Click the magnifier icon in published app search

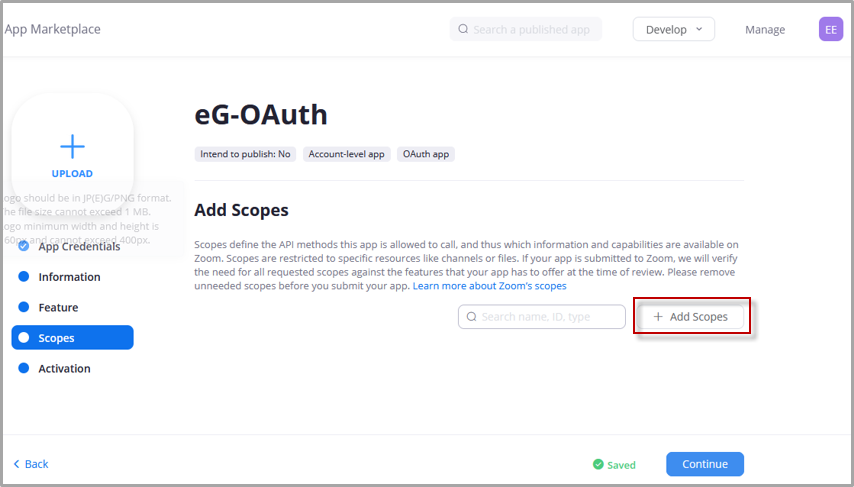click(x=463, y=29)
